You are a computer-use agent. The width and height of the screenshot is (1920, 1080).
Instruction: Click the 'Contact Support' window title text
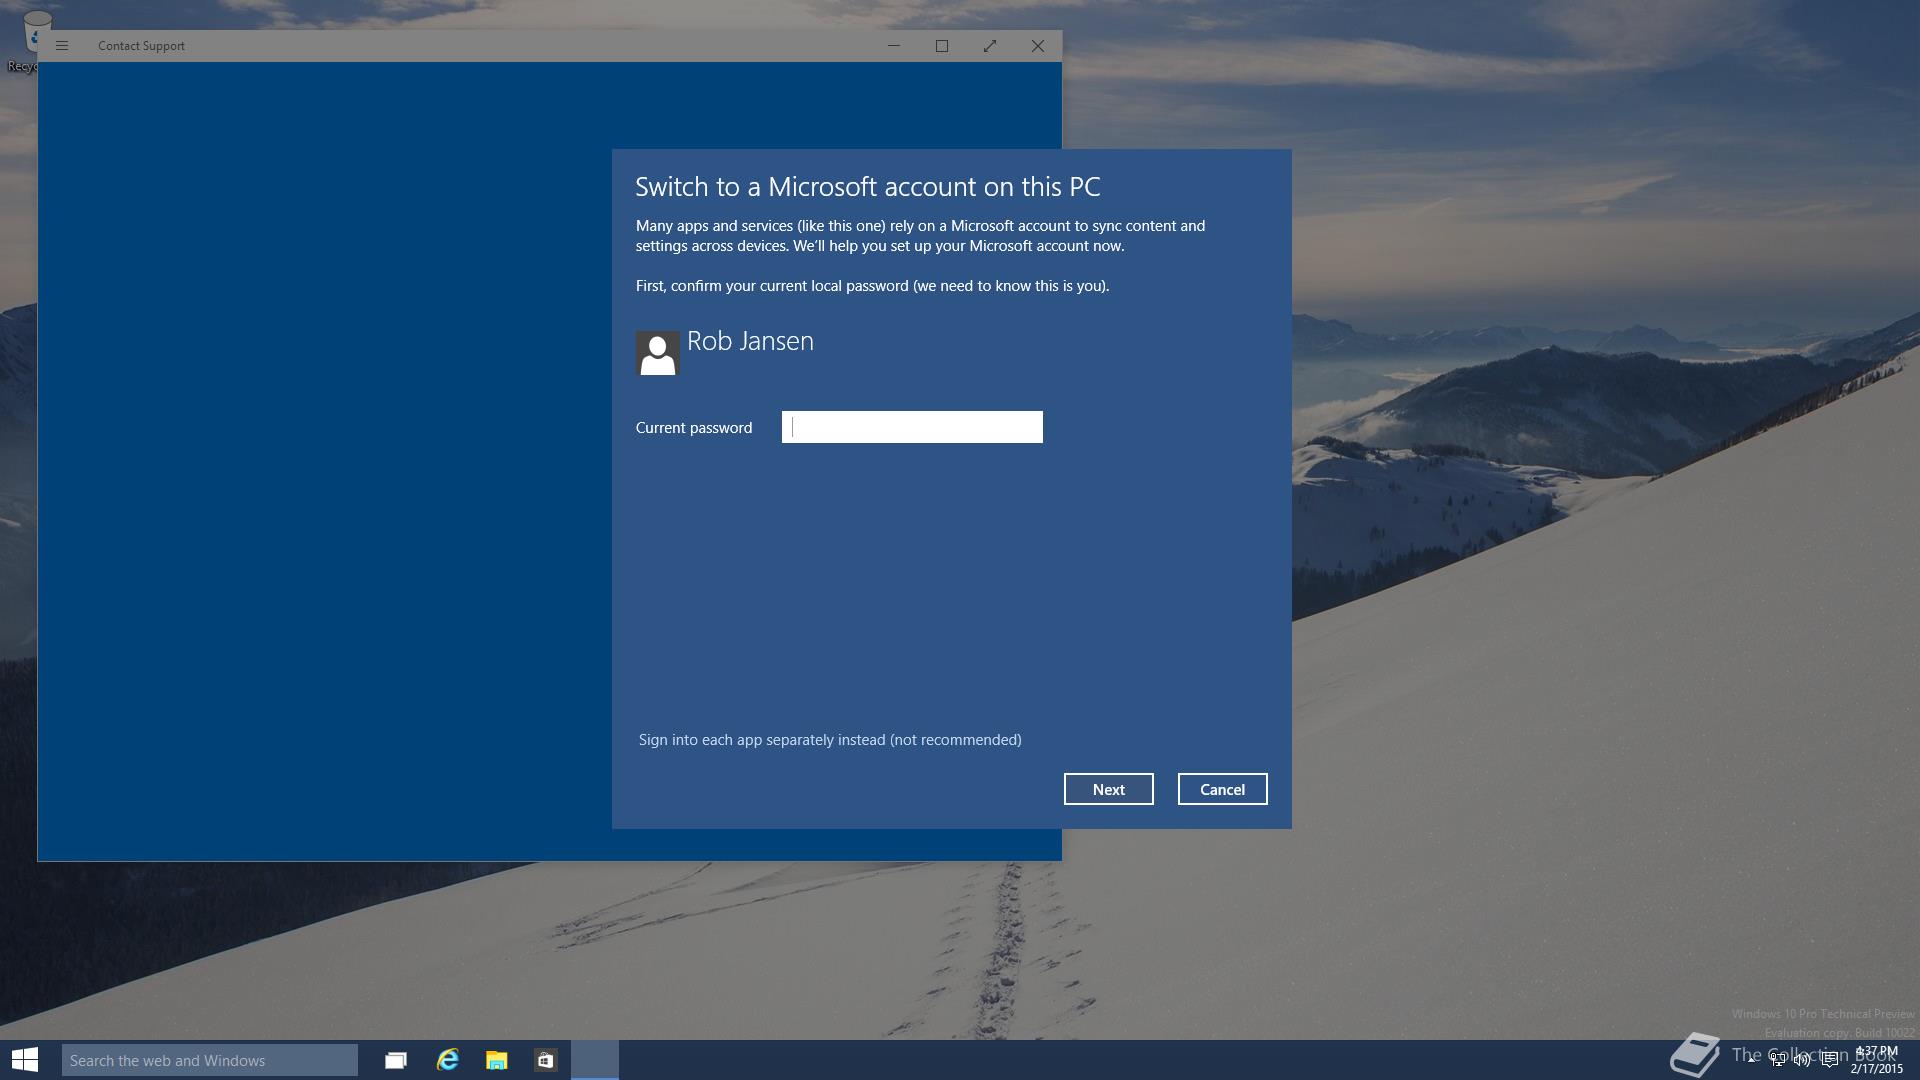[141, 46]
